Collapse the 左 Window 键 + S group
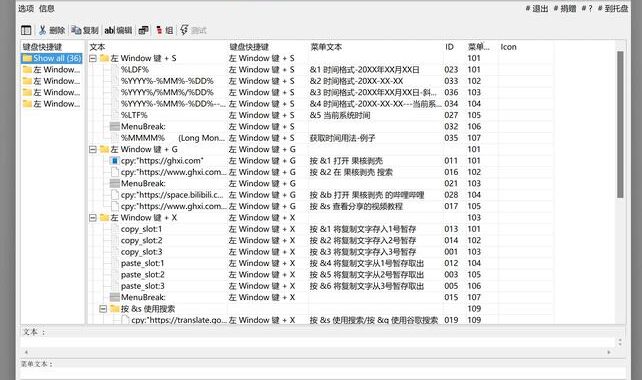 coord(93,58)
